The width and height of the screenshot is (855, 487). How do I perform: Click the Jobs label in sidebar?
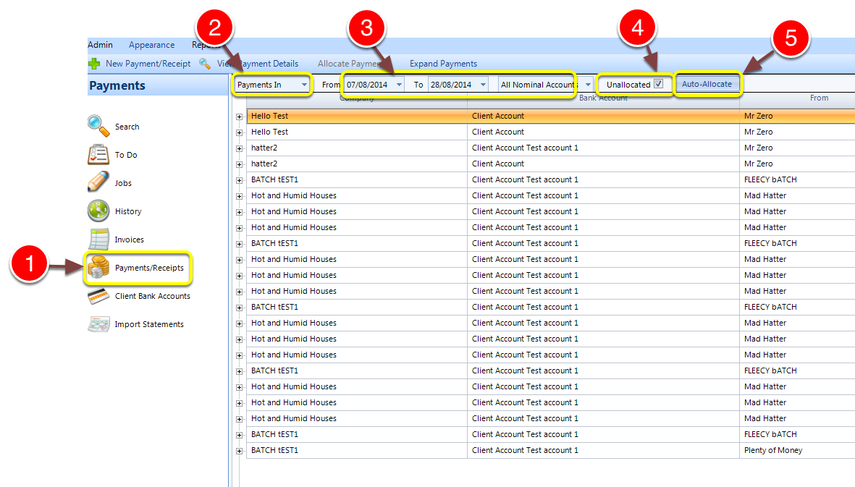pyautogui.click(x=123, y=183)
